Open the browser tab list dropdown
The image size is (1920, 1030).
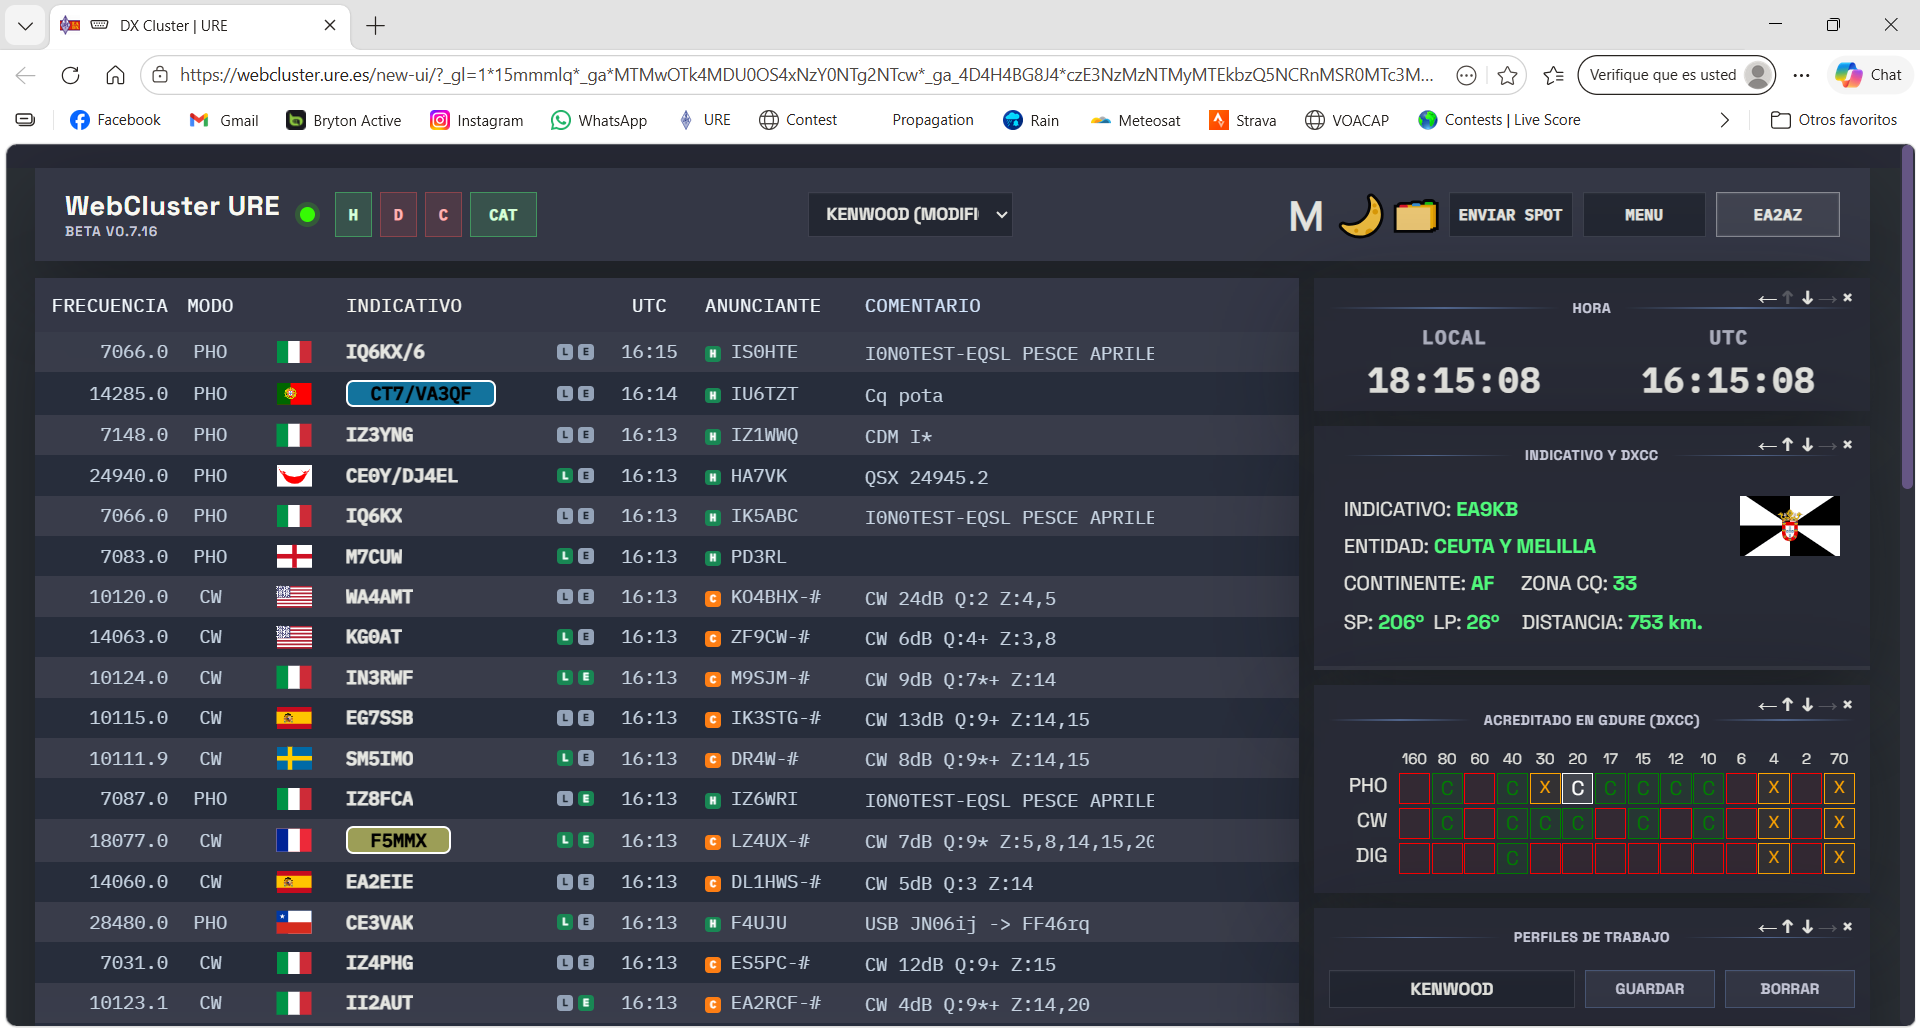point(25,25)
